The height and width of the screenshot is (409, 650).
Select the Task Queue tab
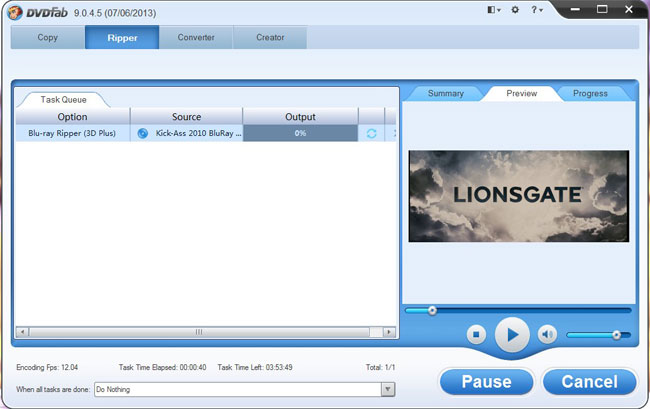[63, 99]
